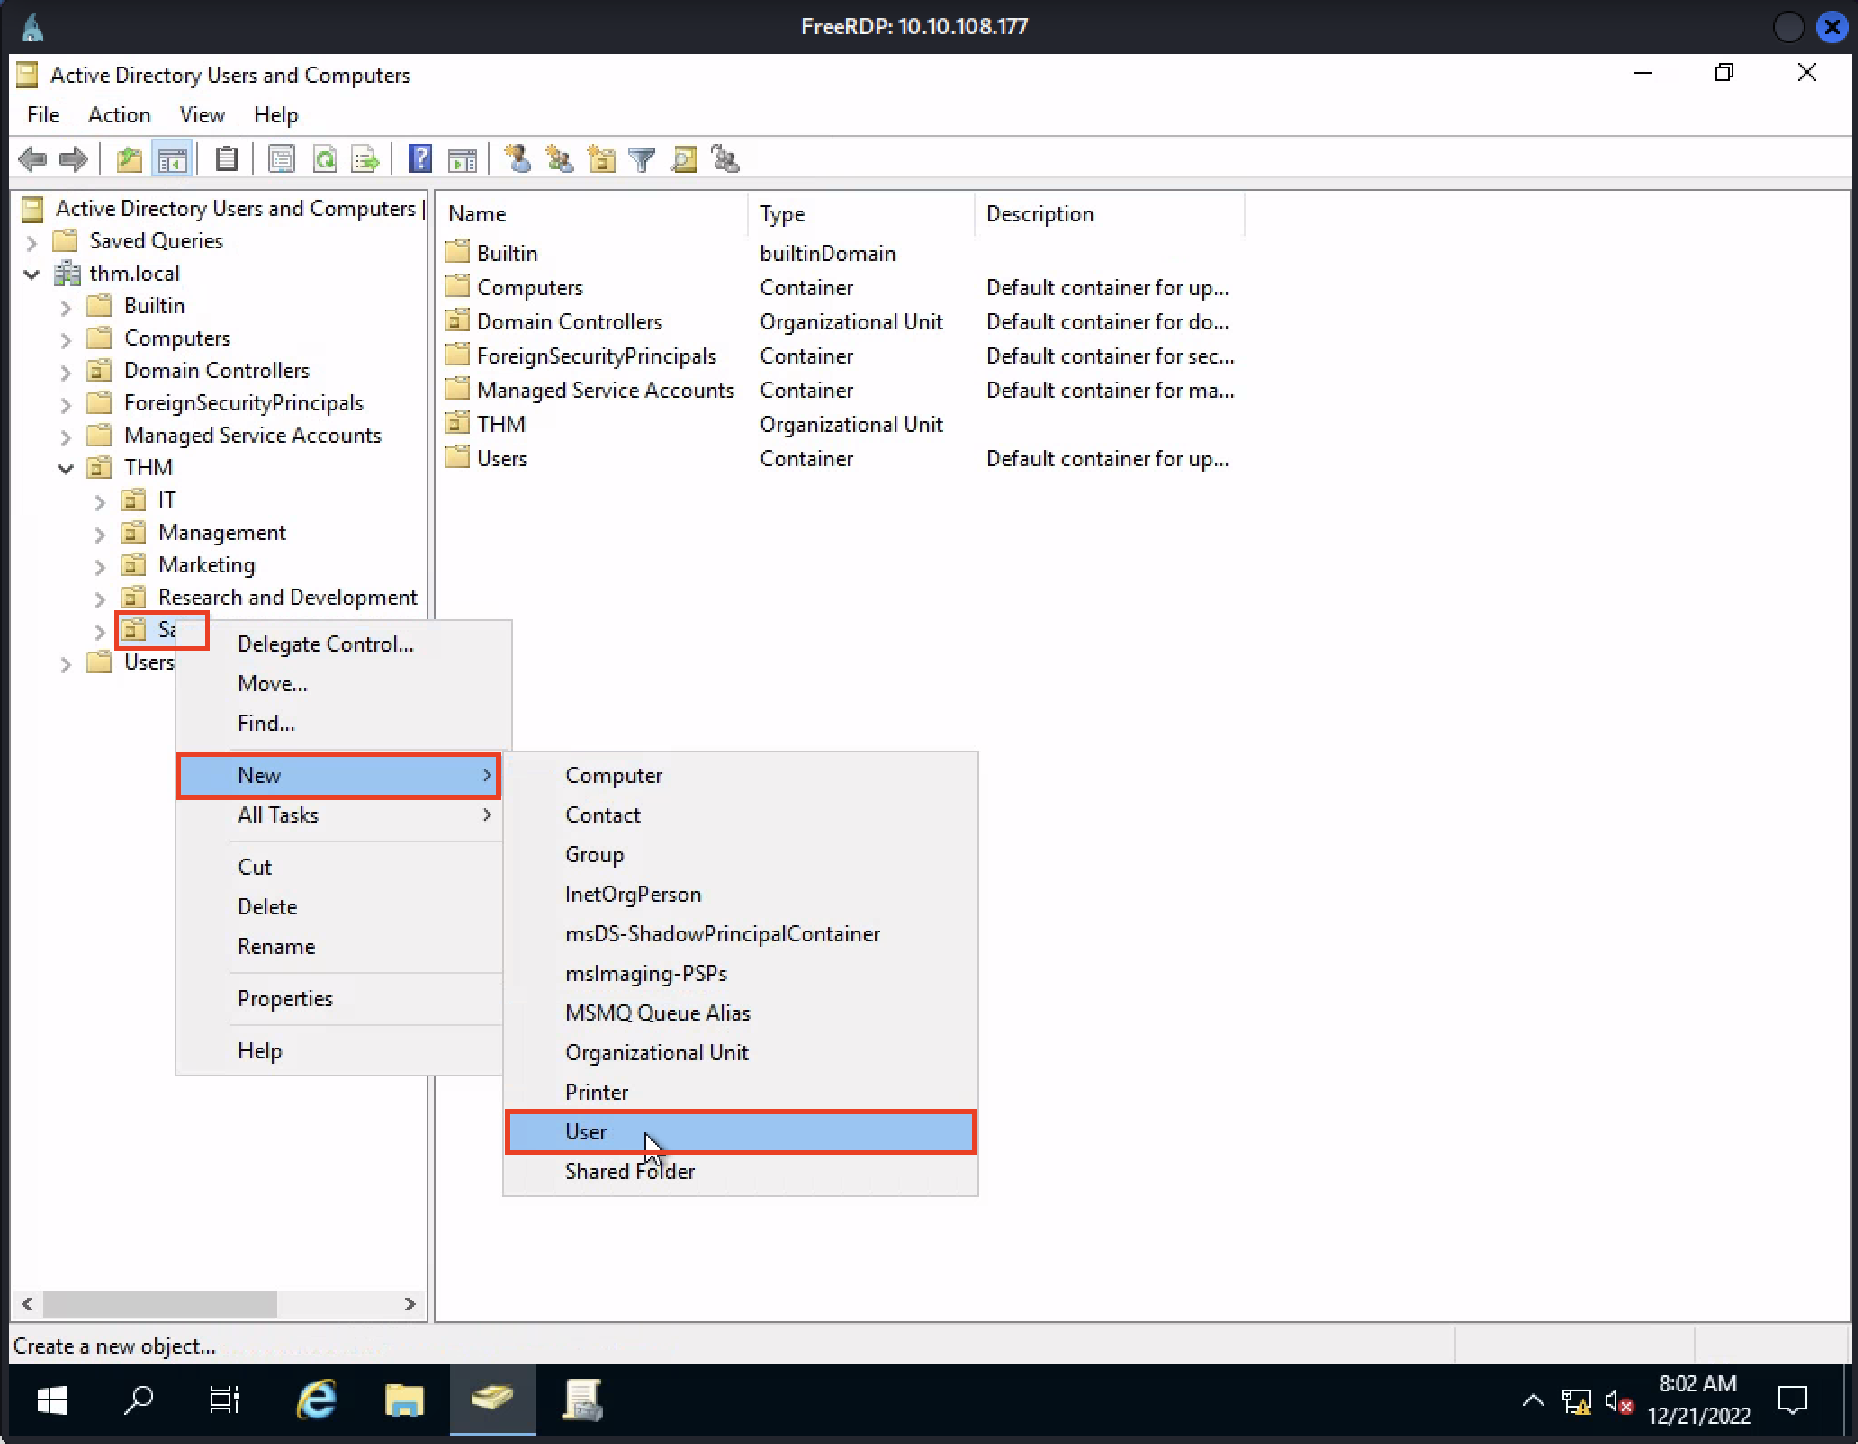
Task: Select User in New submenu
Action: tap(740, 1132)
